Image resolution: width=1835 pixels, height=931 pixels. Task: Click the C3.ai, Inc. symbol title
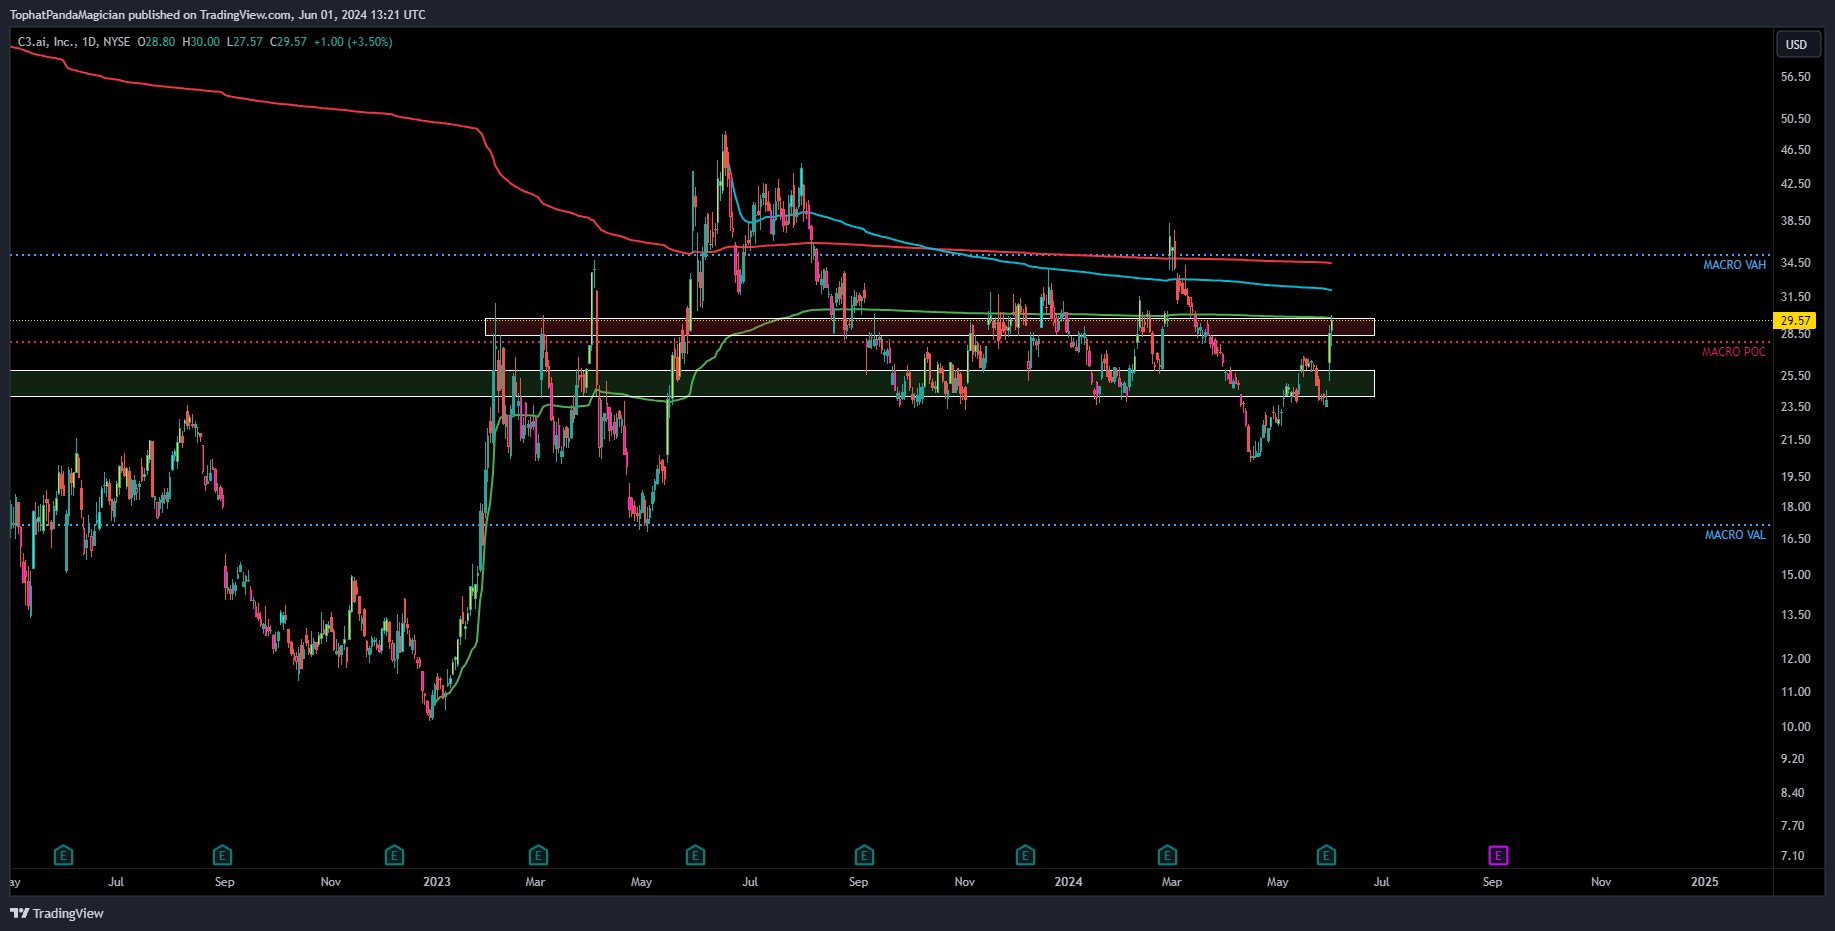pyautogui.click(x=46, y=42)
